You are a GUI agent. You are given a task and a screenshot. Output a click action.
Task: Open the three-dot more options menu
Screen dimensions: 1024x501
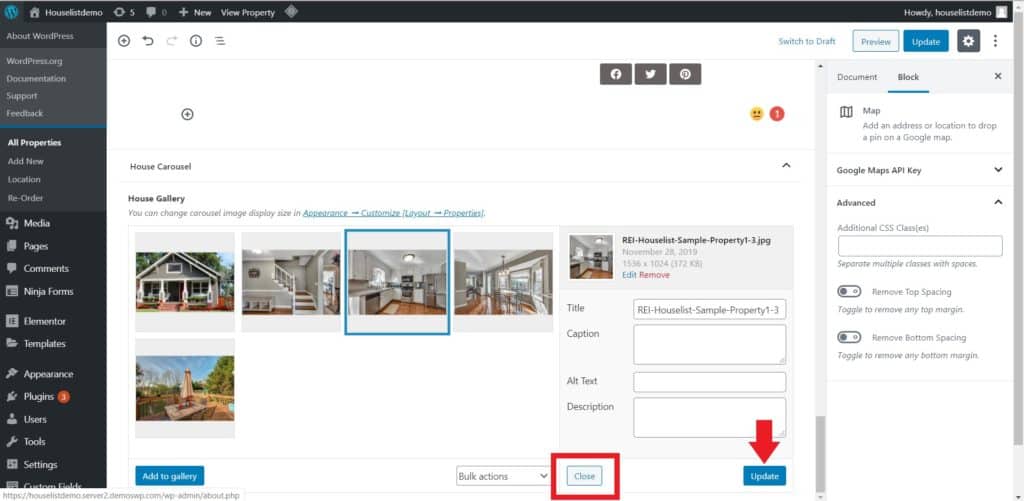point(995,41)
